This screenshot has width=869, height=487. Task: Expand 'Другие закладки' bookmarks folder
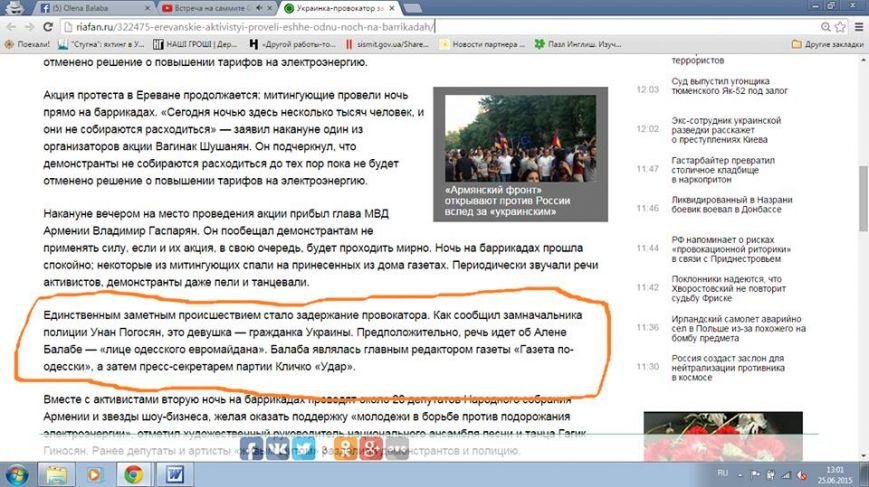(827, 44)
